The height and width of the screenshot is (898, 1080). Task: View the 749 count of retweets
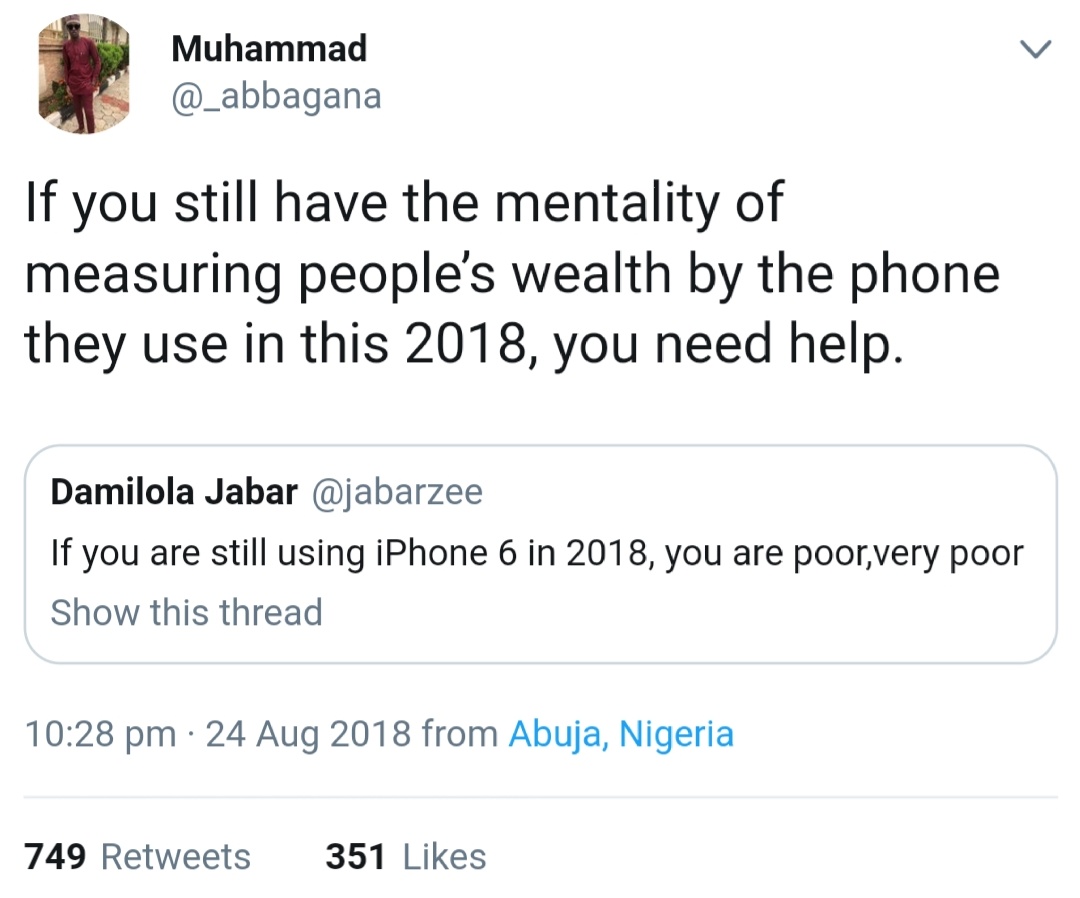click(x=54, y=857)
